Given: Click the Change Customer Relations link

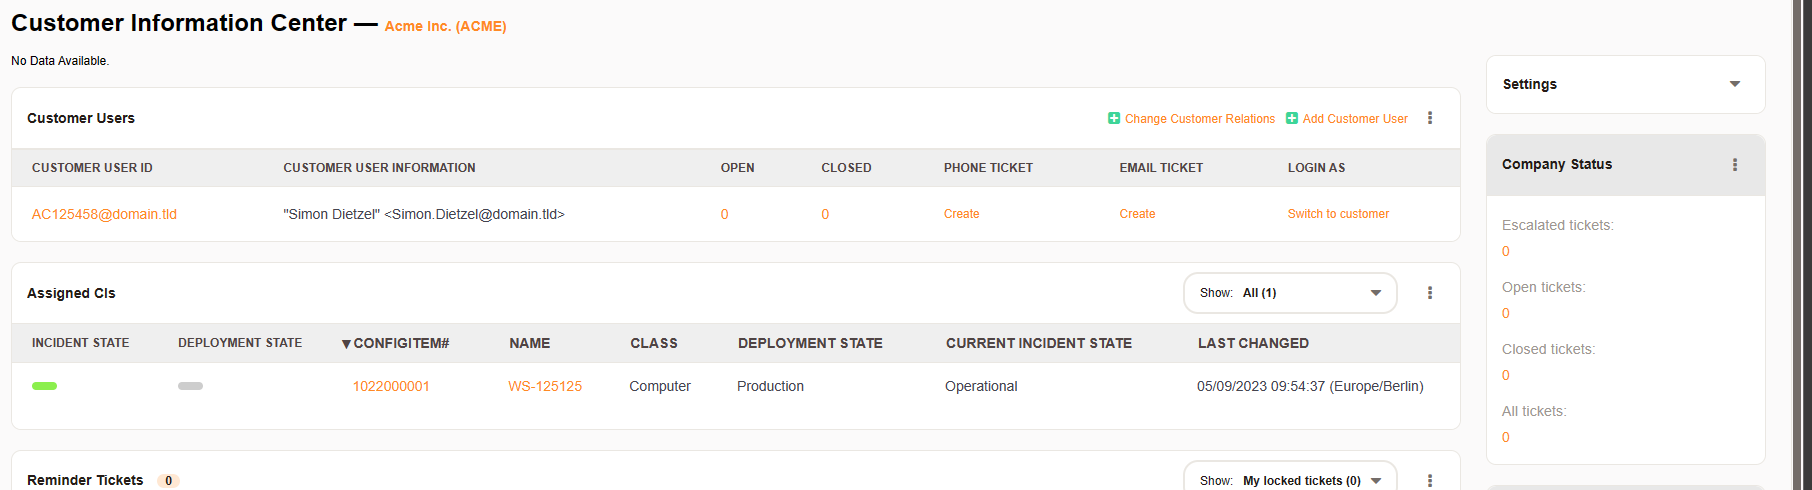Looking at the screenshot, I should [x=1200, y=119].
